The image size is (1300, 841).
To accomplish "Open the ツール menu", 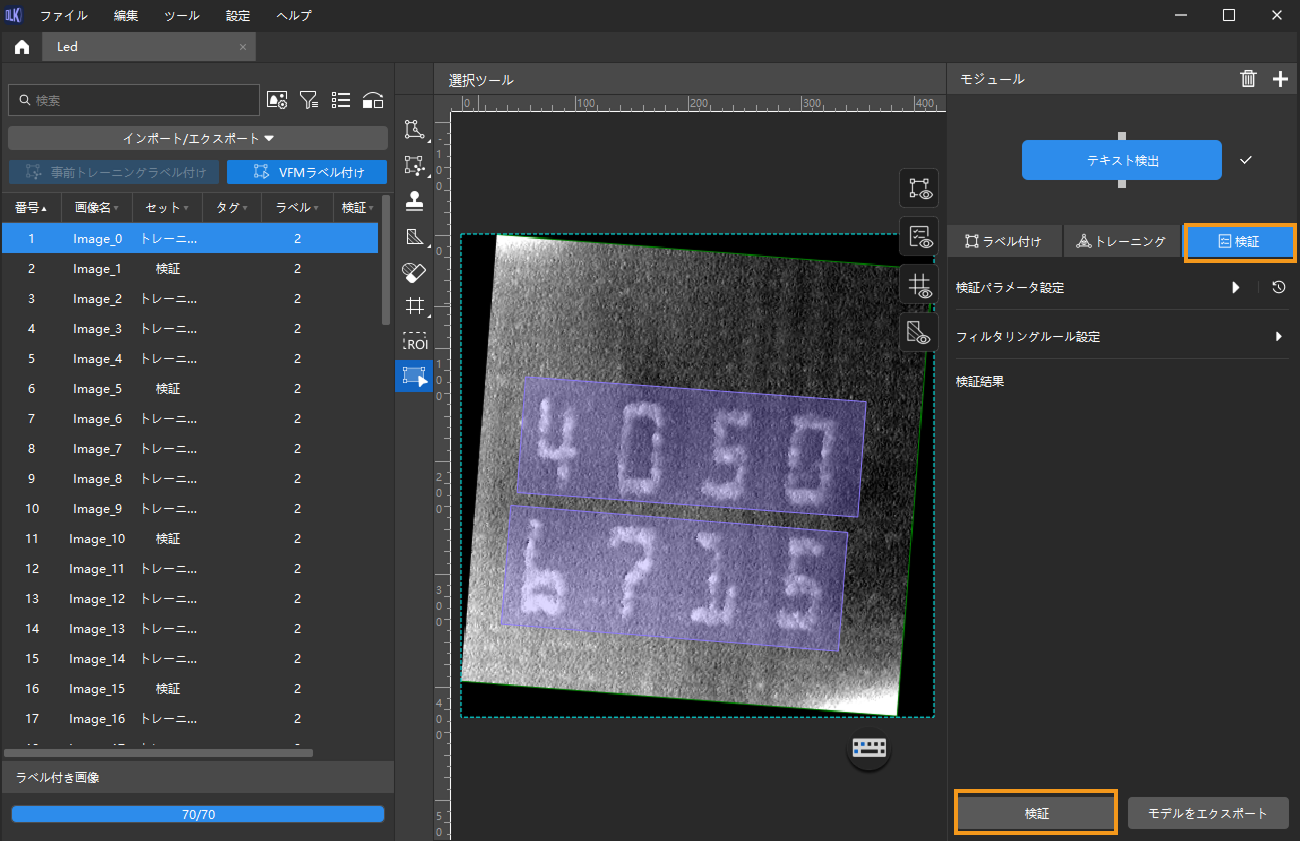I will pos(181,15).
